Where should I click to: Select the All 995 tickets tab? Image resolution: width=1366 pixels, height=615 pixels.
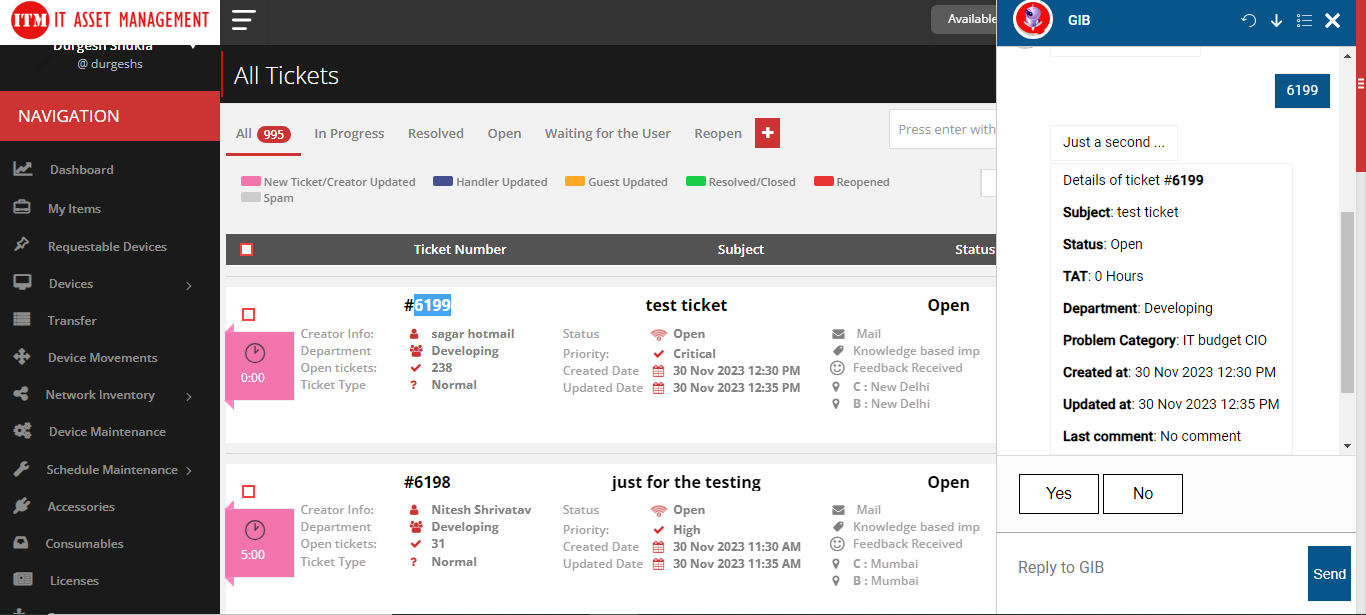(263, 134)
